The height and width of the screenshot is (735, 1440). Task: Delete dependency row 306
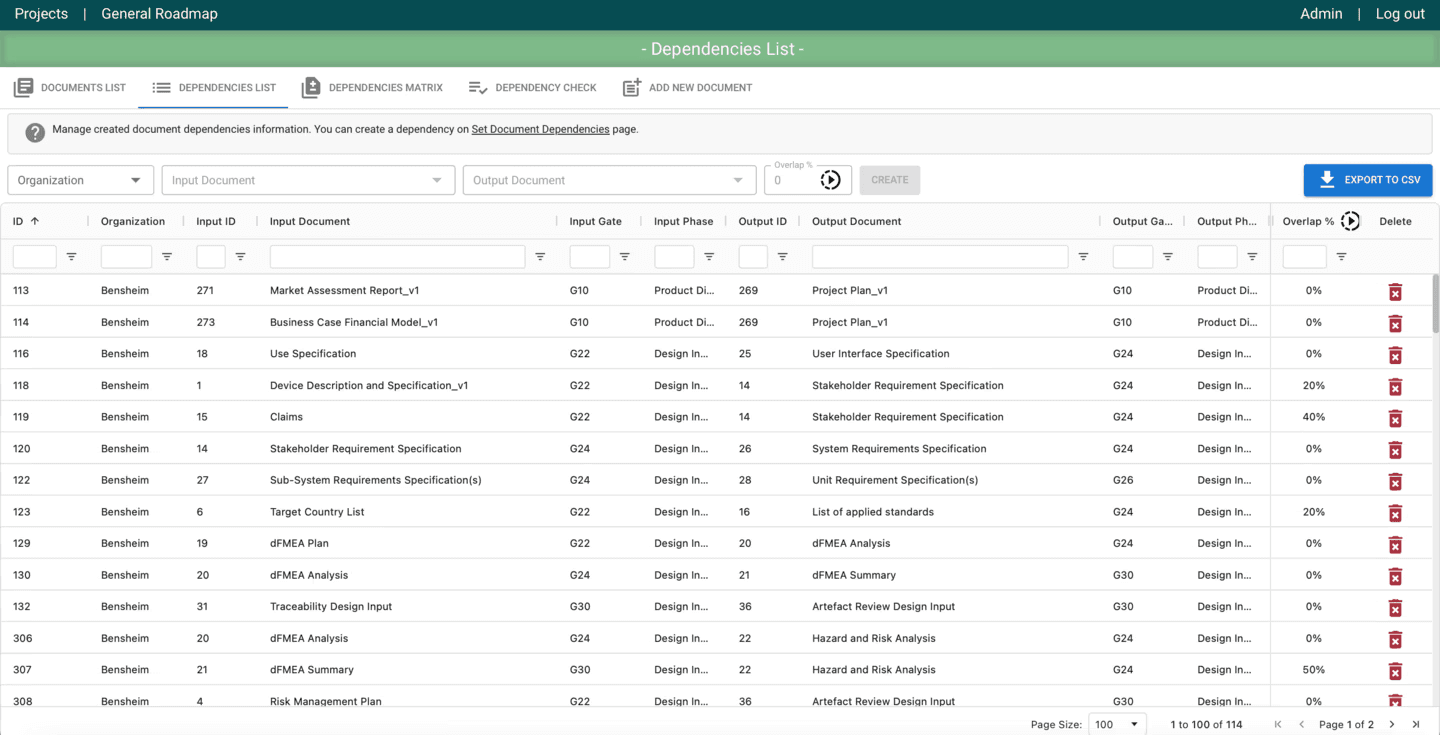pyautogui.click(x=1395, y=639)
